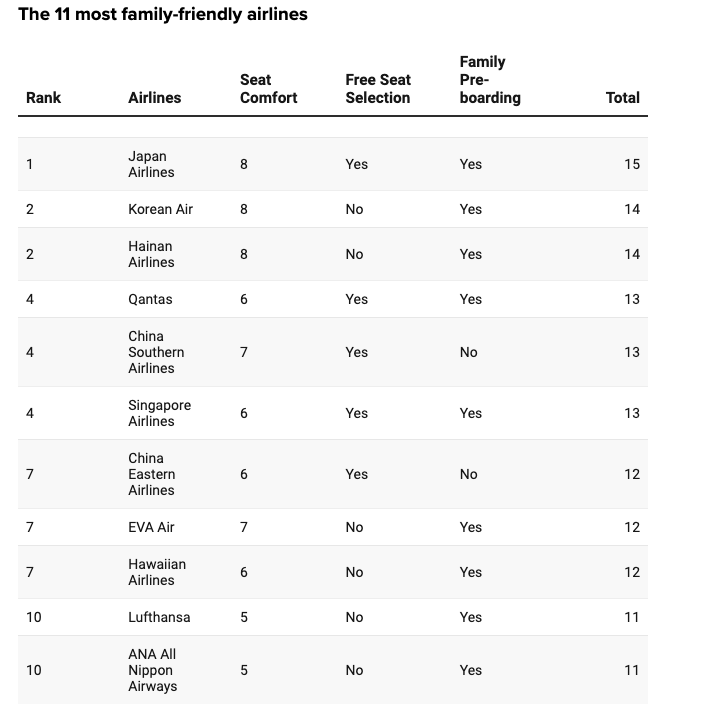Click the Total column header
Viewport: 717px width, 719px height.
[622, 98]
